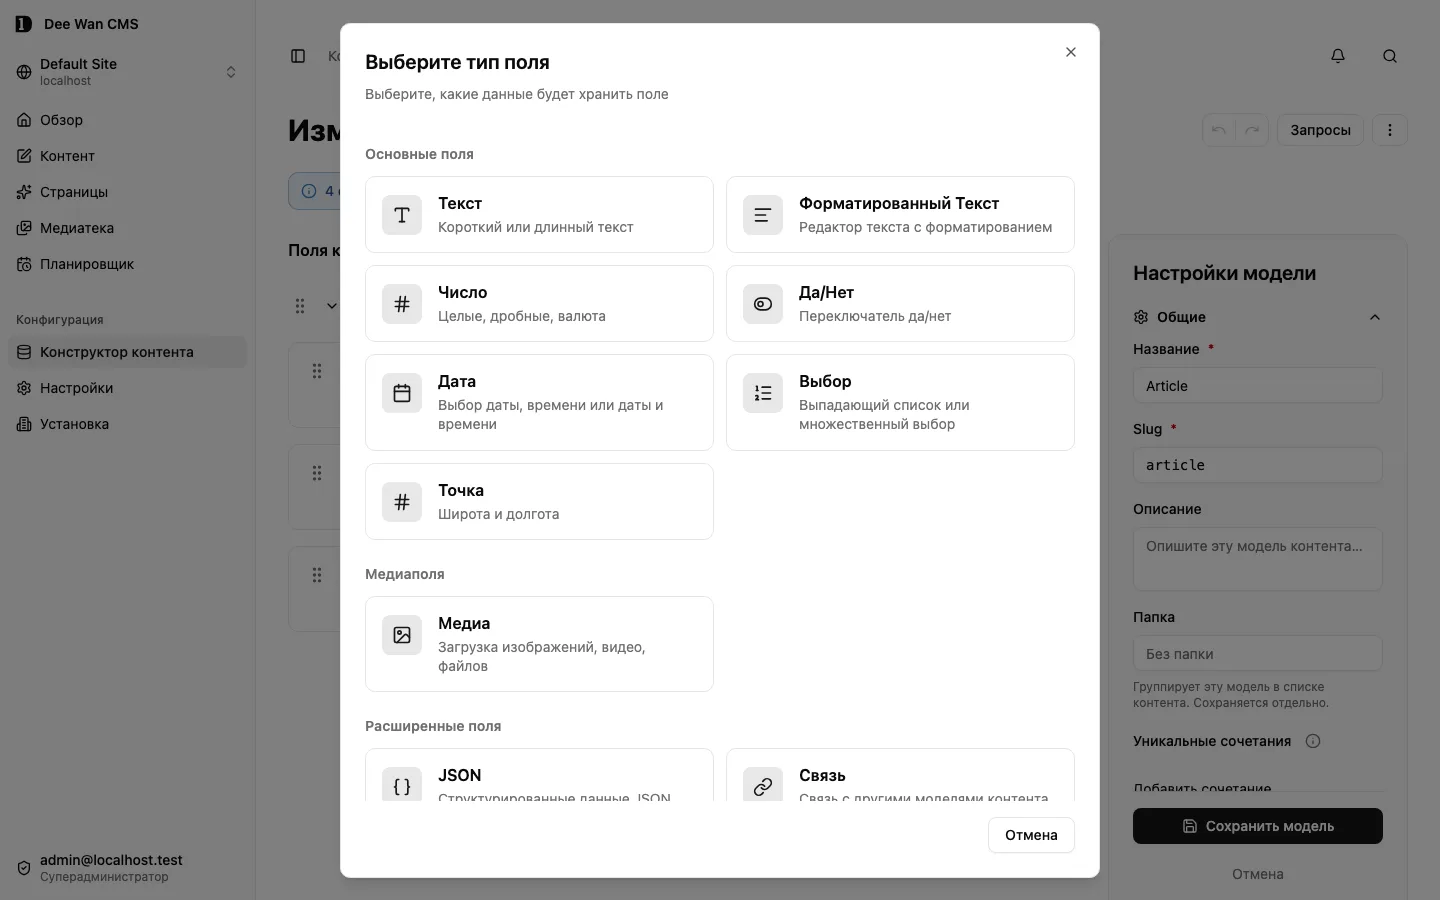Open Страницы sidebar item

tap(128, 192)
